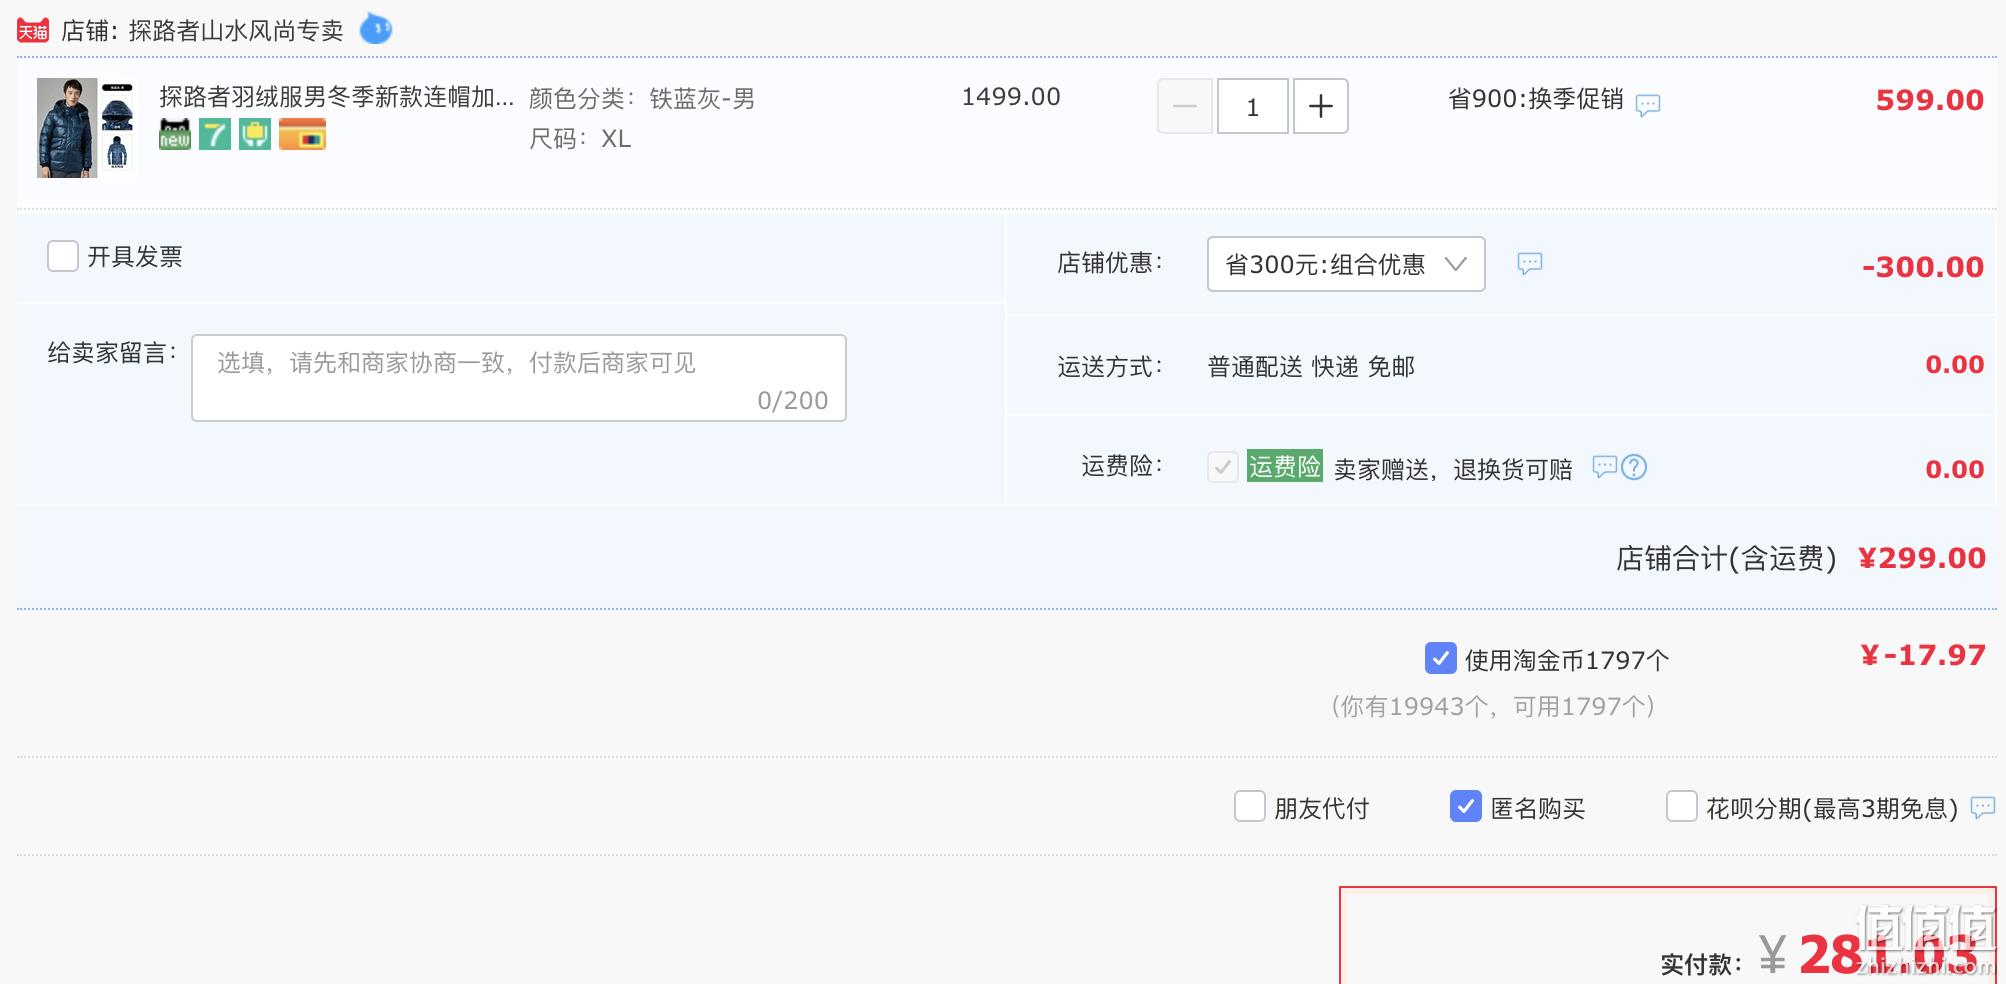Image resolution: width=2006 pixels, height=984 pixels.
Task: Click the 你有19943个，可用1797个 note
Action: tap(1493, 707)
